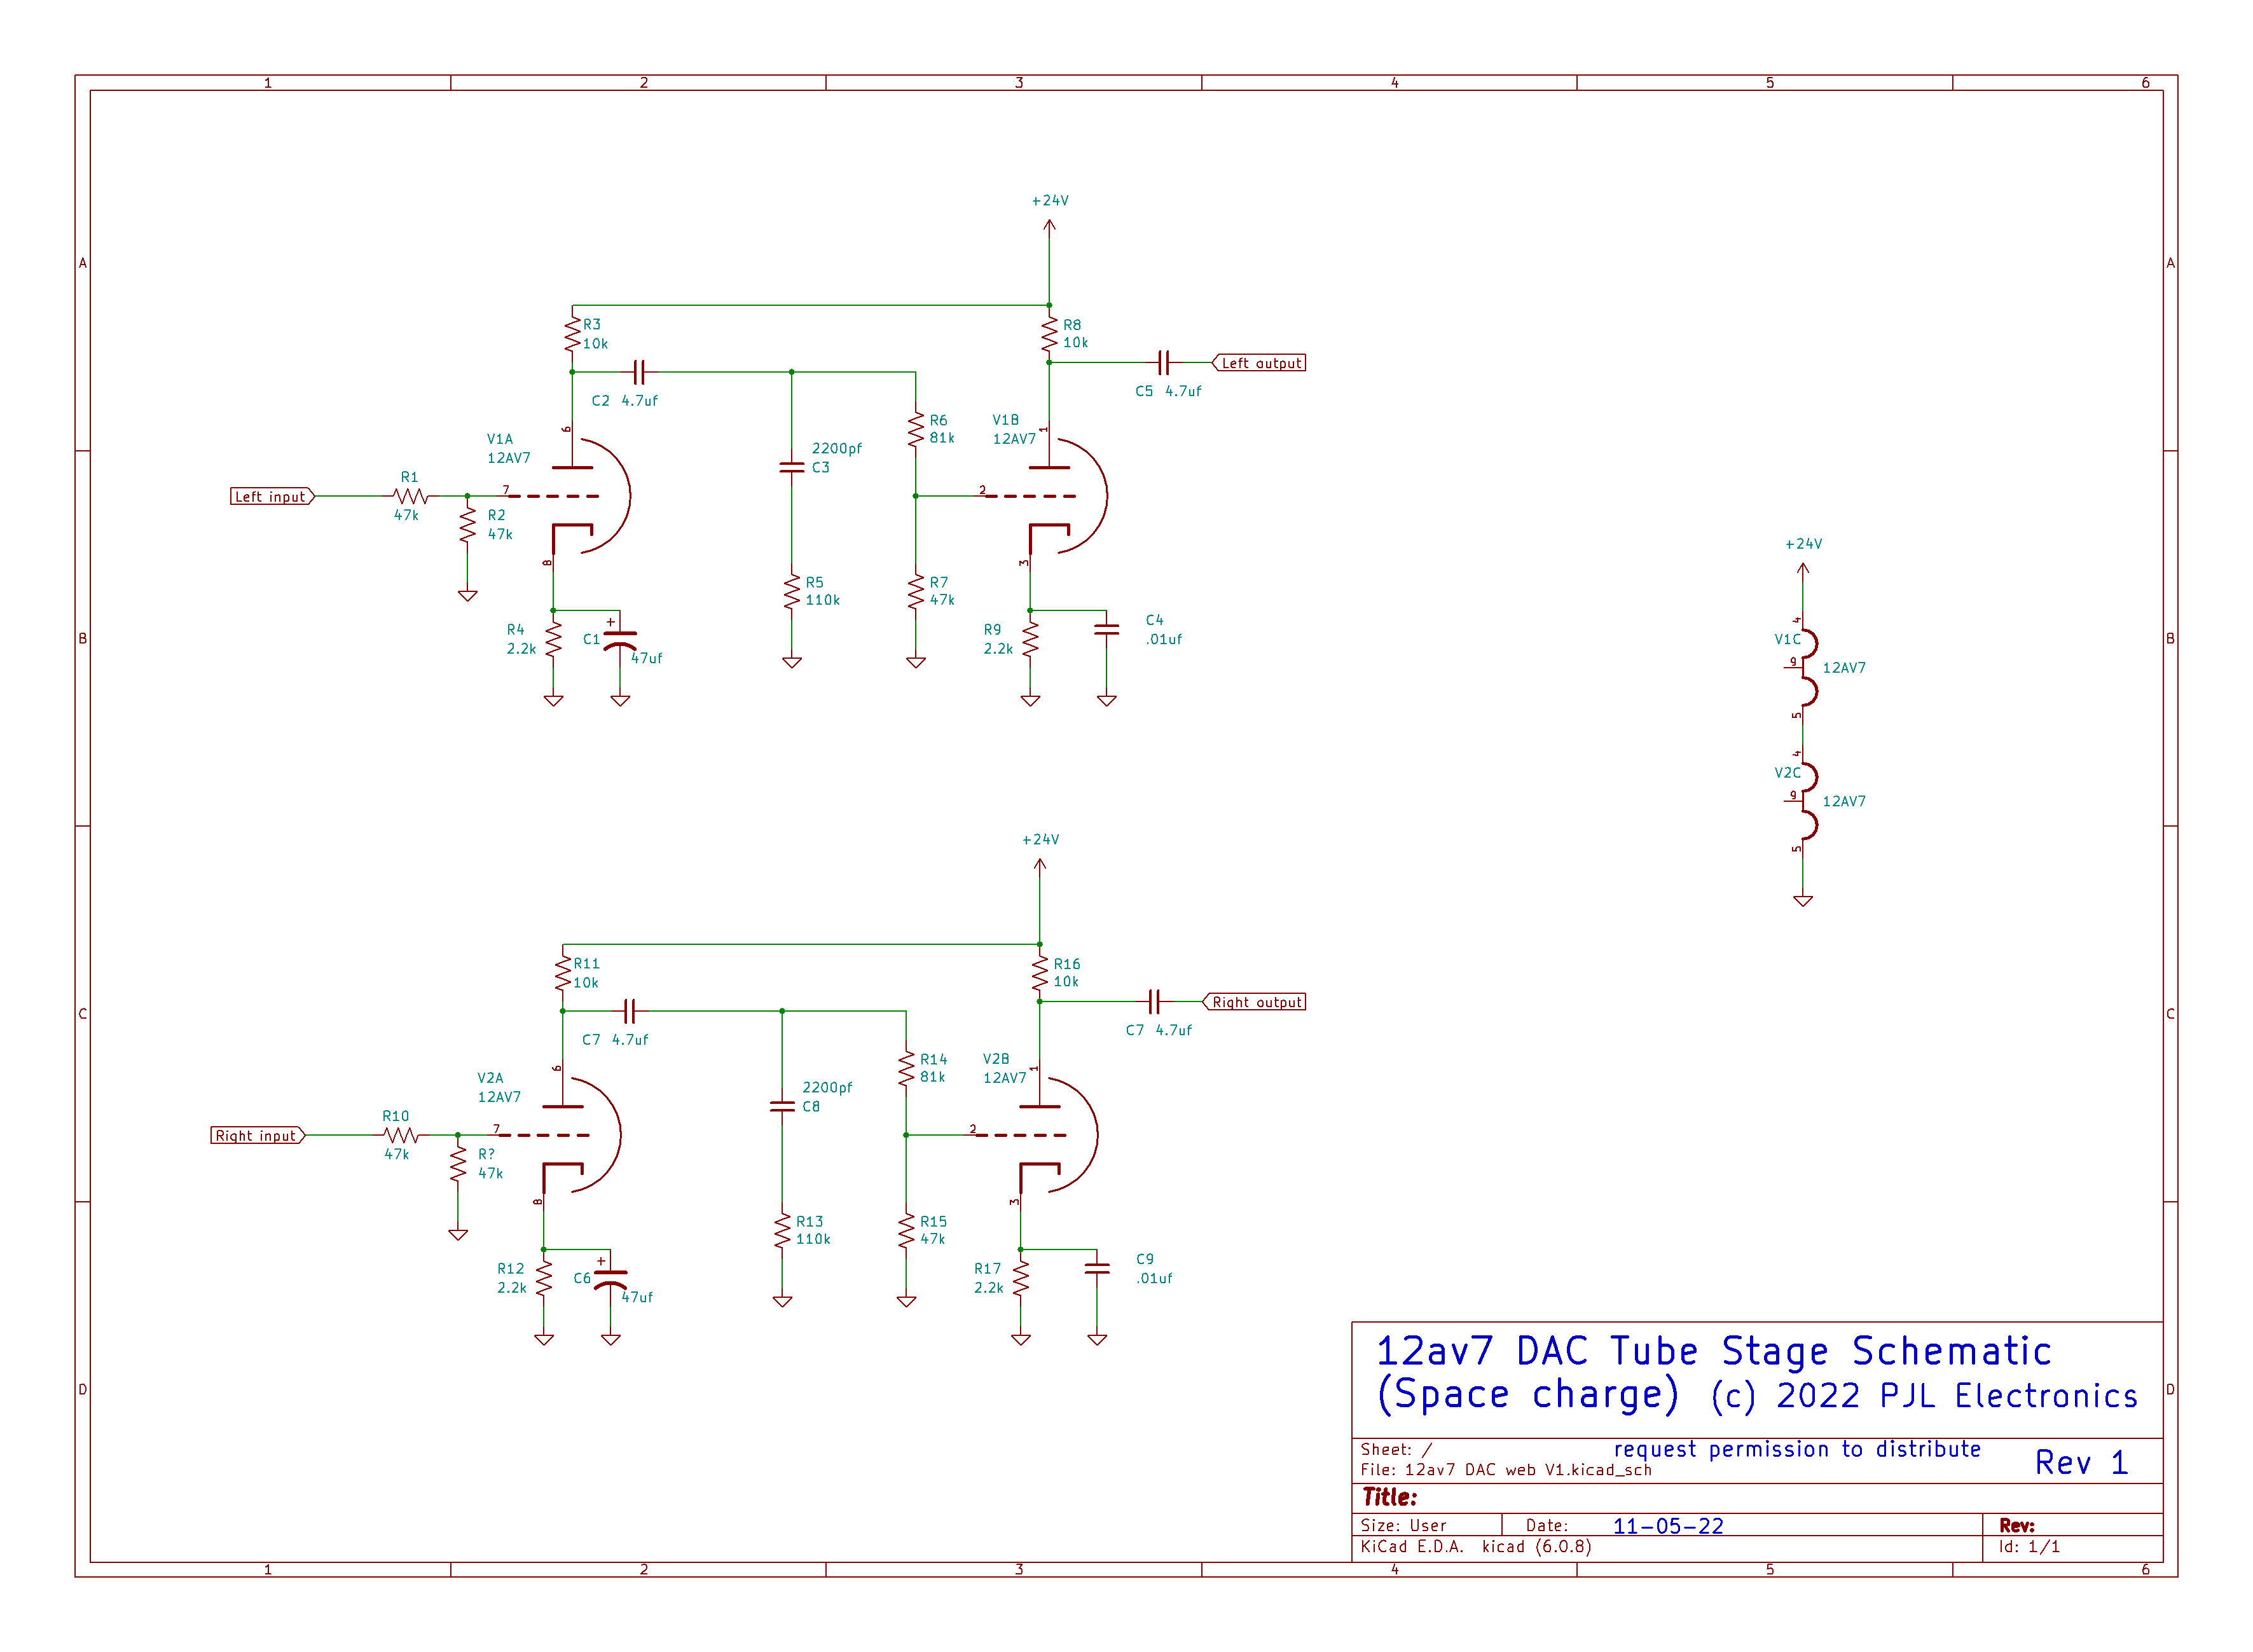The height and width of the screenshot is (1652, 2253).
Task: Click resistor R1 47k symbol
Action: pos(410,496)
